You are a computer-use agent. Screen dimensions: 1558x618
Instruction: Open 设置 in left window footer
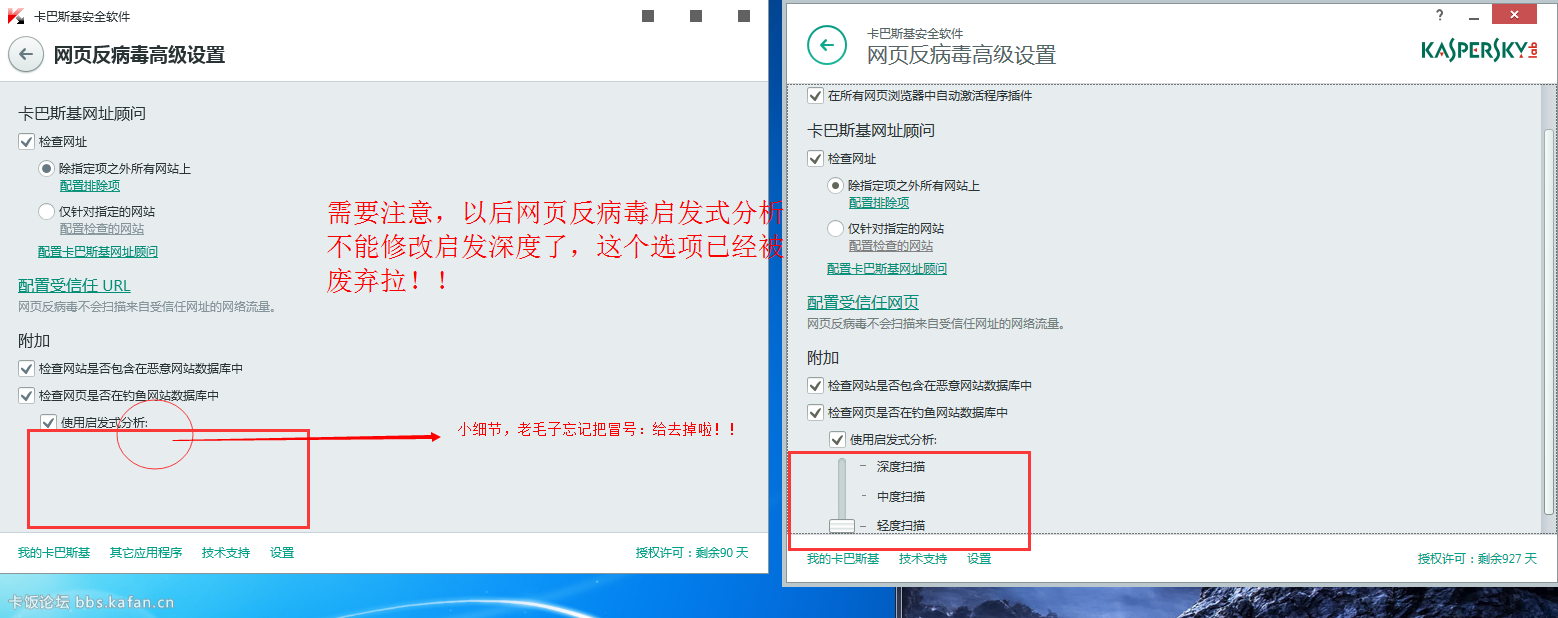point(282,553)
